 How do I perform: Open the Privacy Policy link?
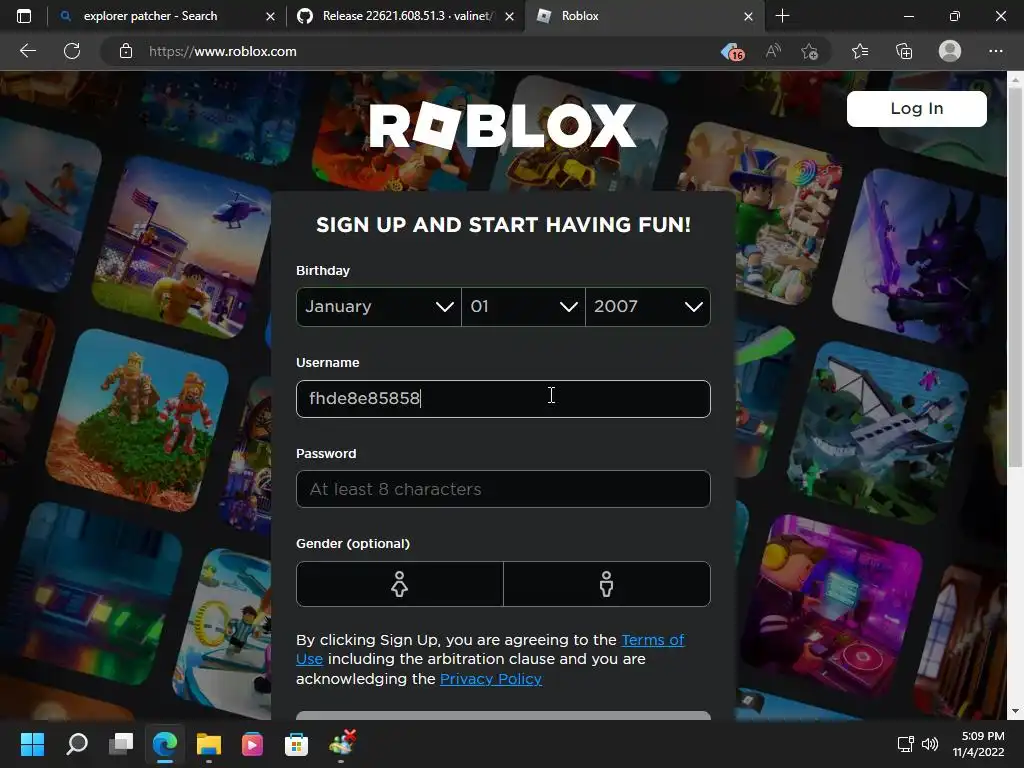pyautogui.click(x=490, y=679)
